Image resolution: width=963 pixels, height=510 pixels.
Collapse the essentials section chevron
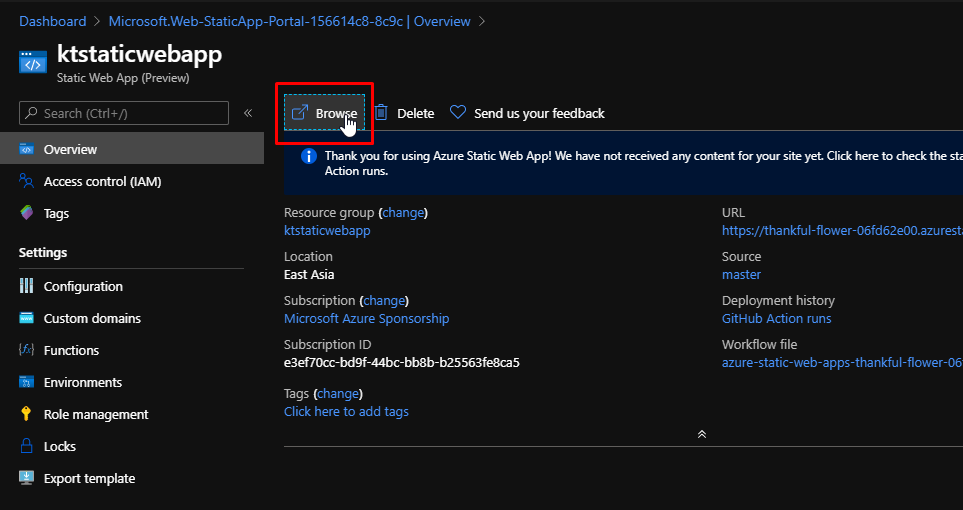tap(702, 434)
